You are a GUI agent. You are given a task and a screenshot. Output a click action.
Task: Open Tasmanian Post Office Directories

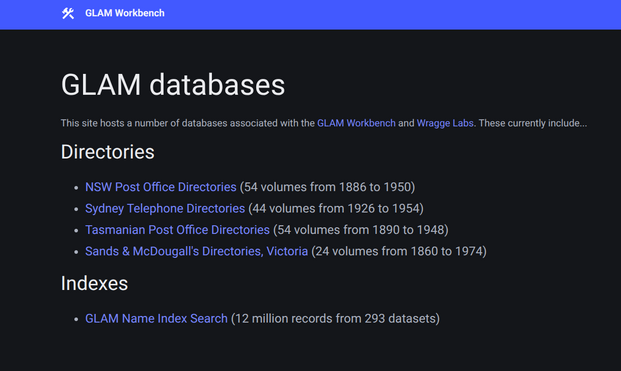177,230
